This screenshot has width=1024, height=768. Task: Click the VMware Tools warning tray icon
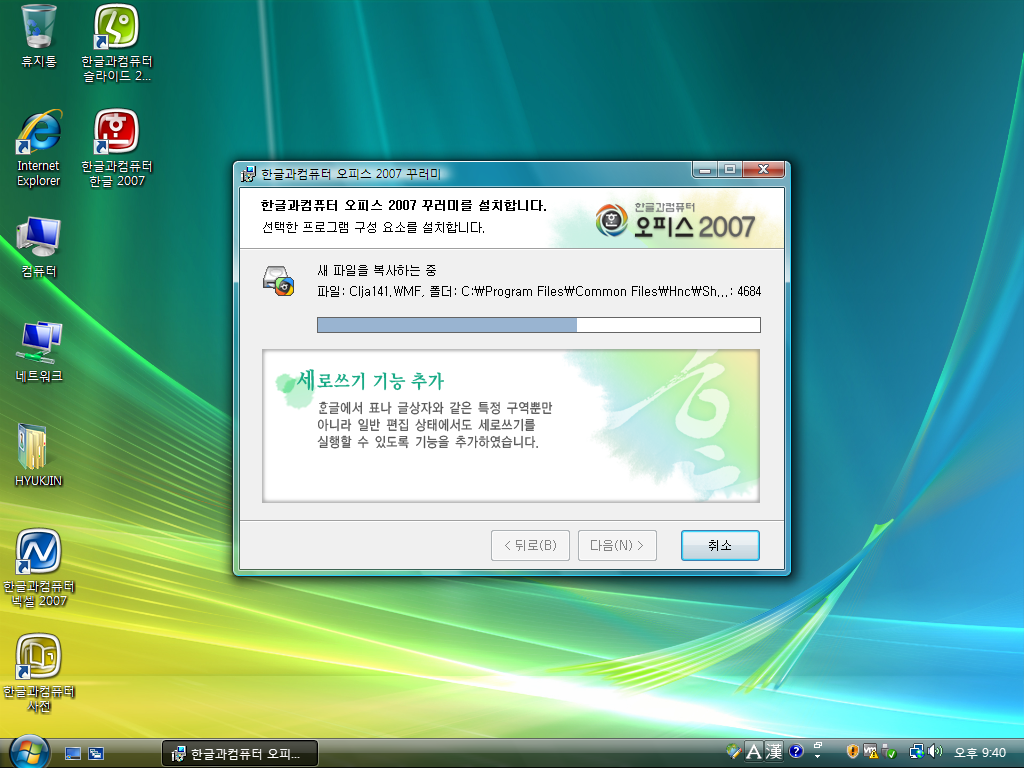pos(870,752)
